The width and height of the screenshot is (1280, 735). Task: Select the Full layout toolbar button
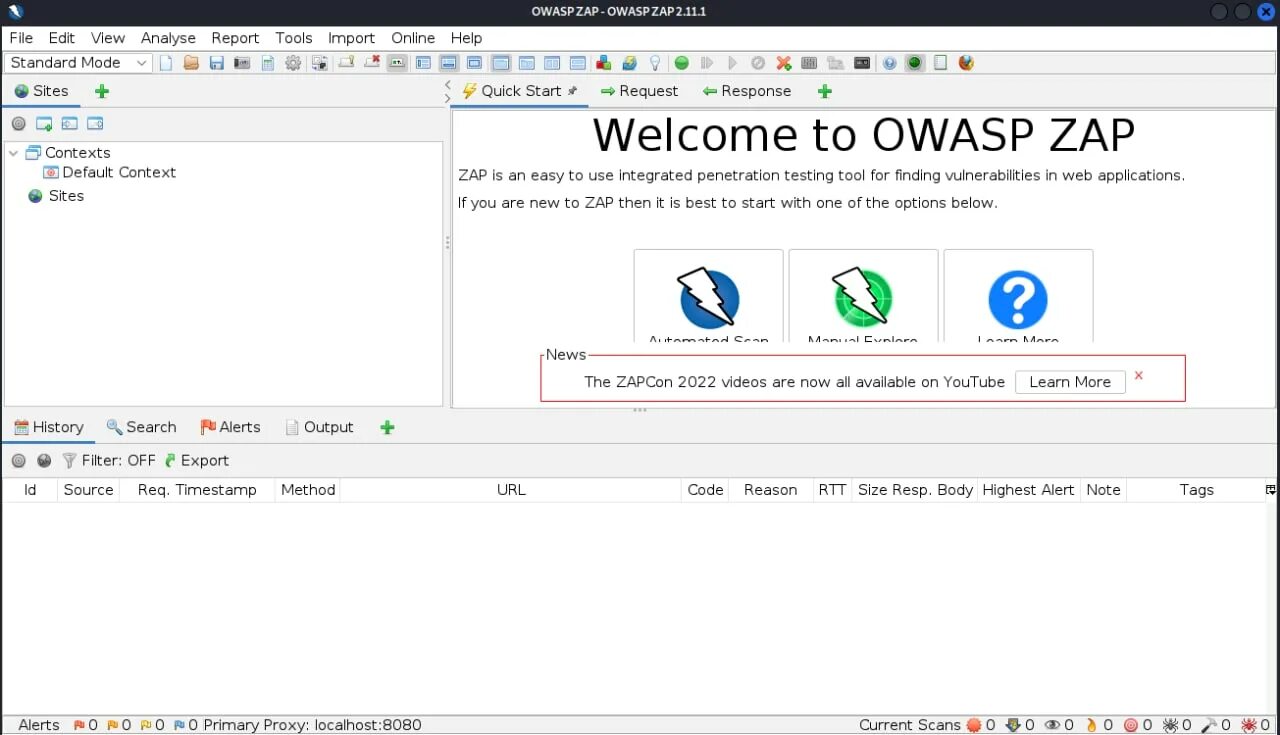point(474,63)
